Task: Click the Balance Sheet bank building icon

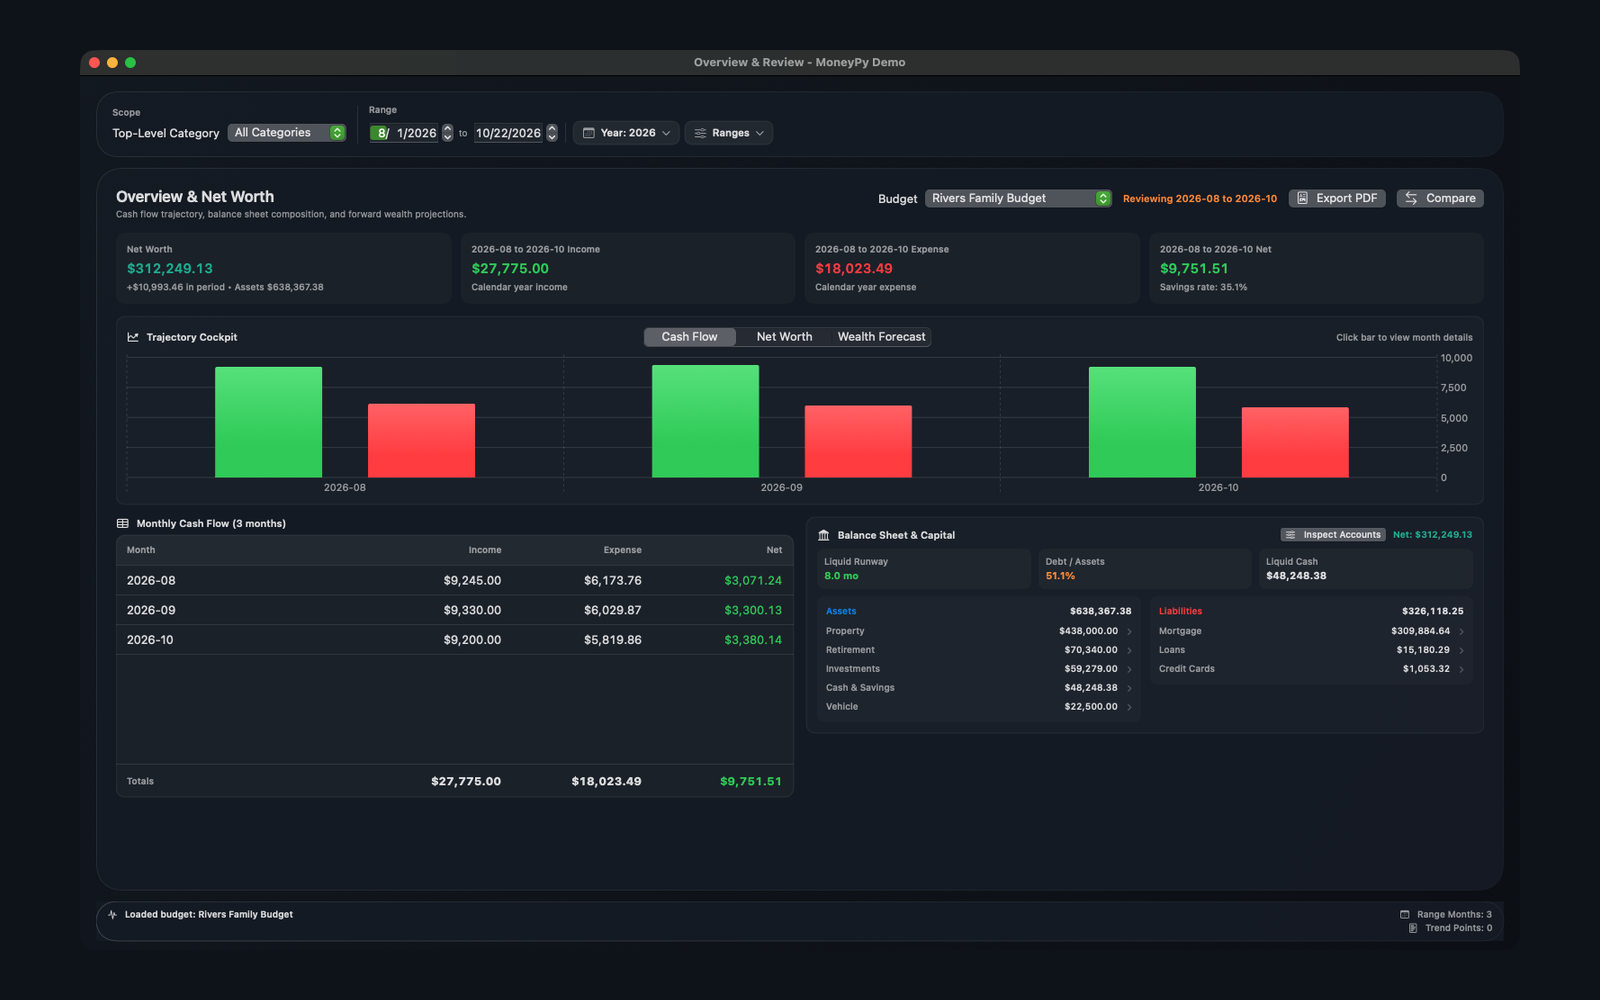Action: [824, 535]
